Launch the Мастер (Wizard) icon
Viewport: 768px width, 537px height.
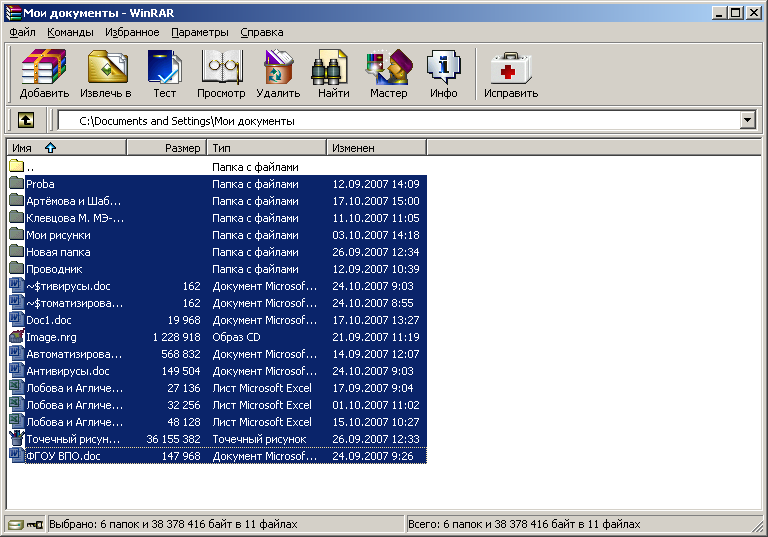tap(389, 66)
